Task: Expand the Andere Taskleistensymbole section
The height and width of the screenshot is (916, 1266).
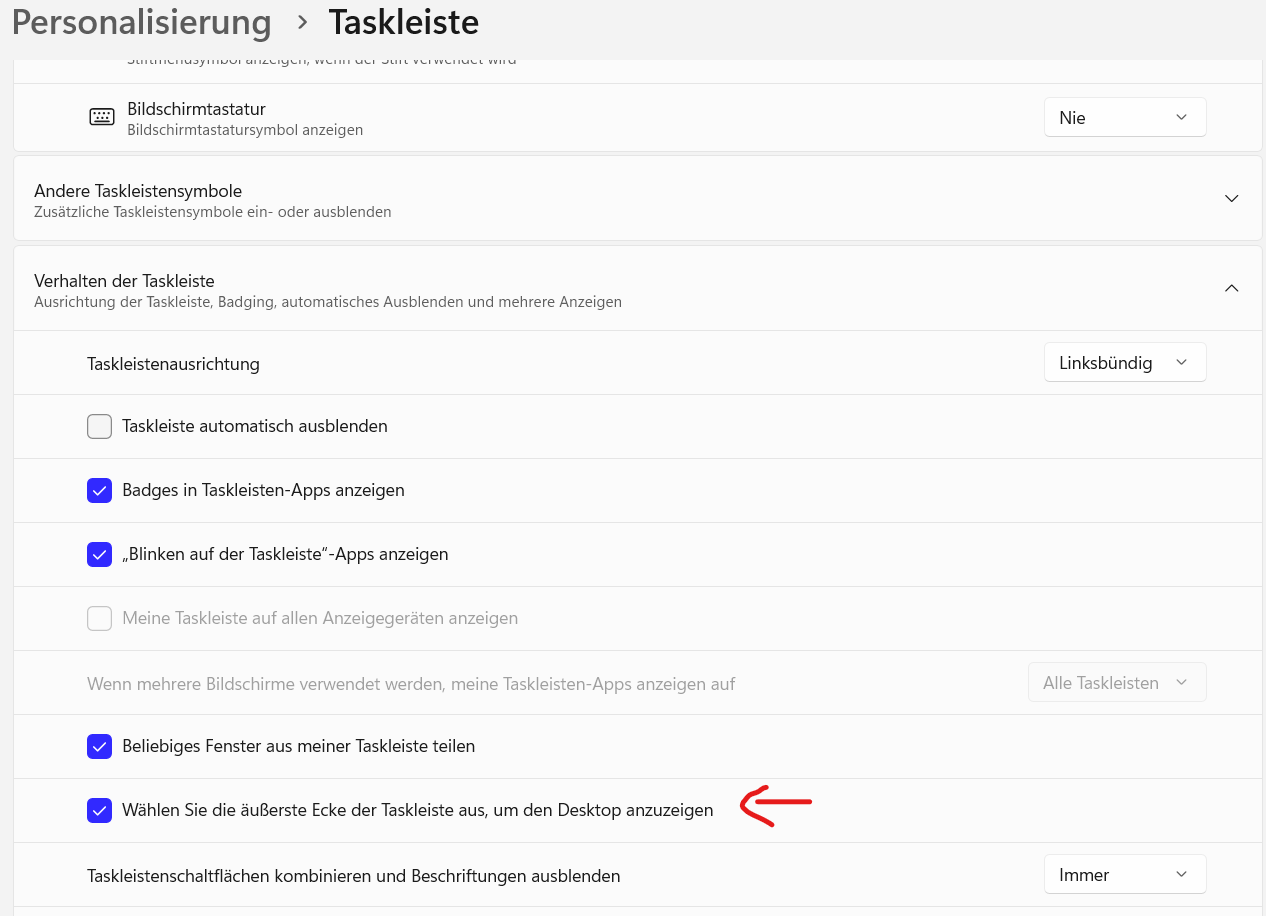Action: pos(1232,198)
